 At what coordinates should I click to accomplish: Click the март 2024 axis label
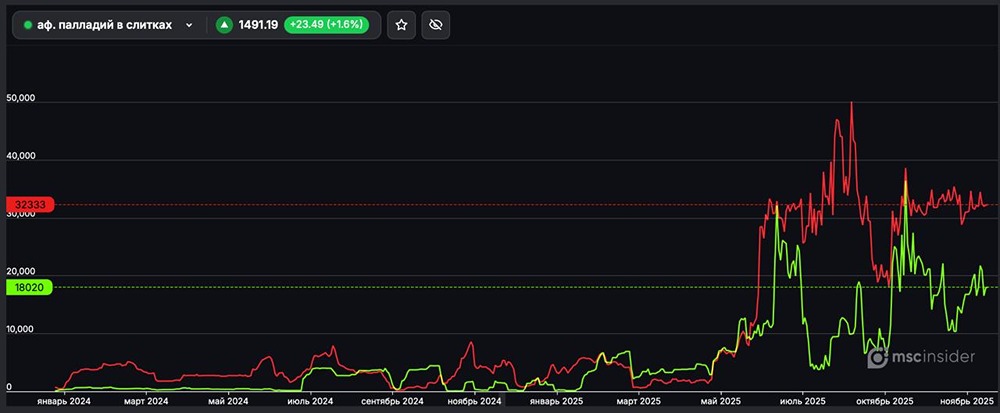pyautogui.click(x=146, y=402)
